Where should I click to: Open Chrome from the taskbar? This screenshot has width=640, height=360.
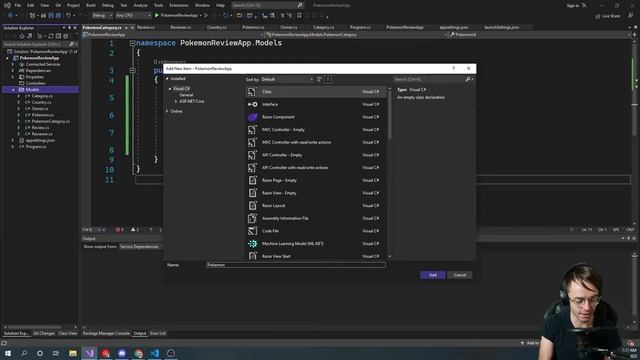138,353
